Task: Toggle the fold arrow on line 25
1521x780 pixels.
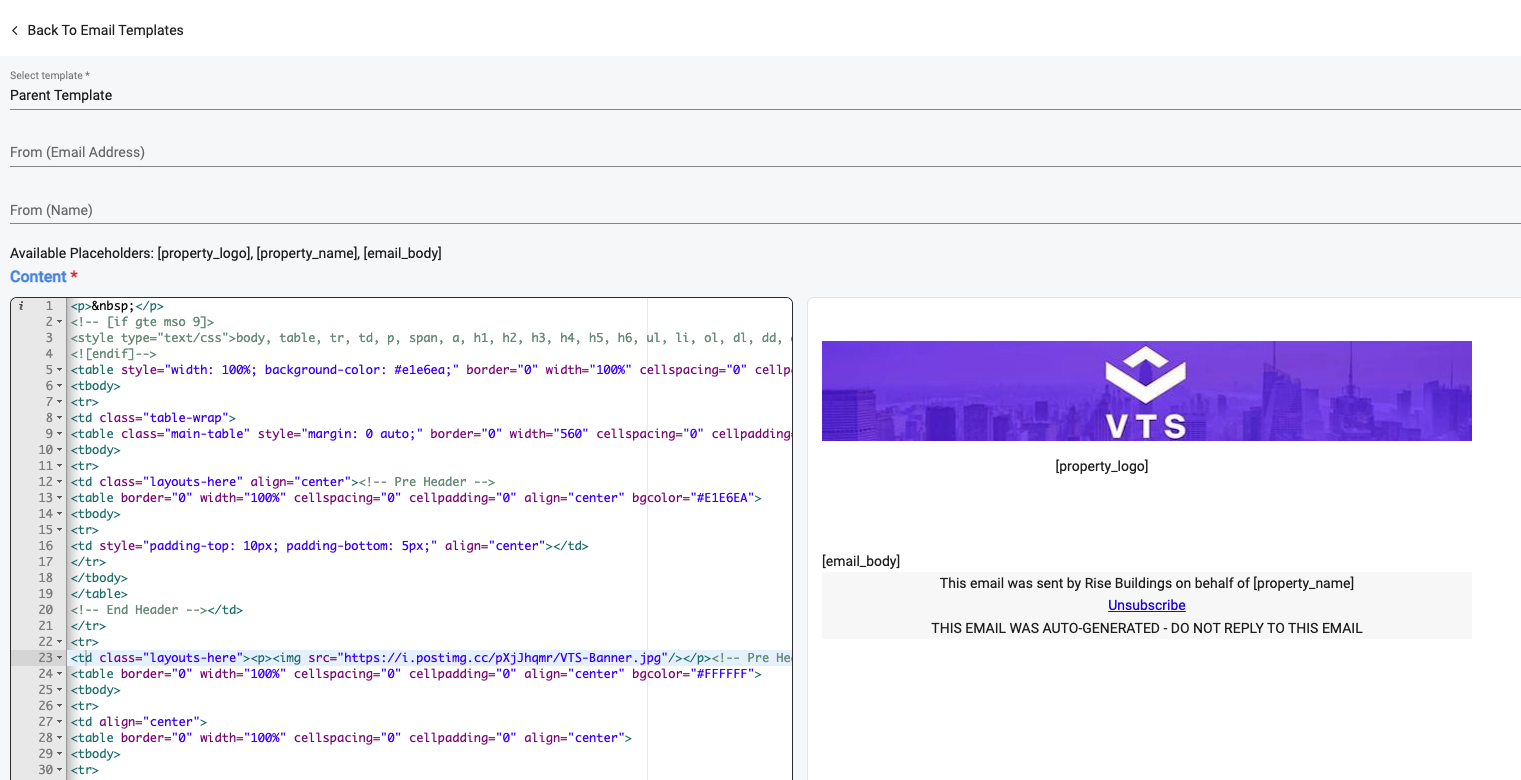Action: [60, 690]
